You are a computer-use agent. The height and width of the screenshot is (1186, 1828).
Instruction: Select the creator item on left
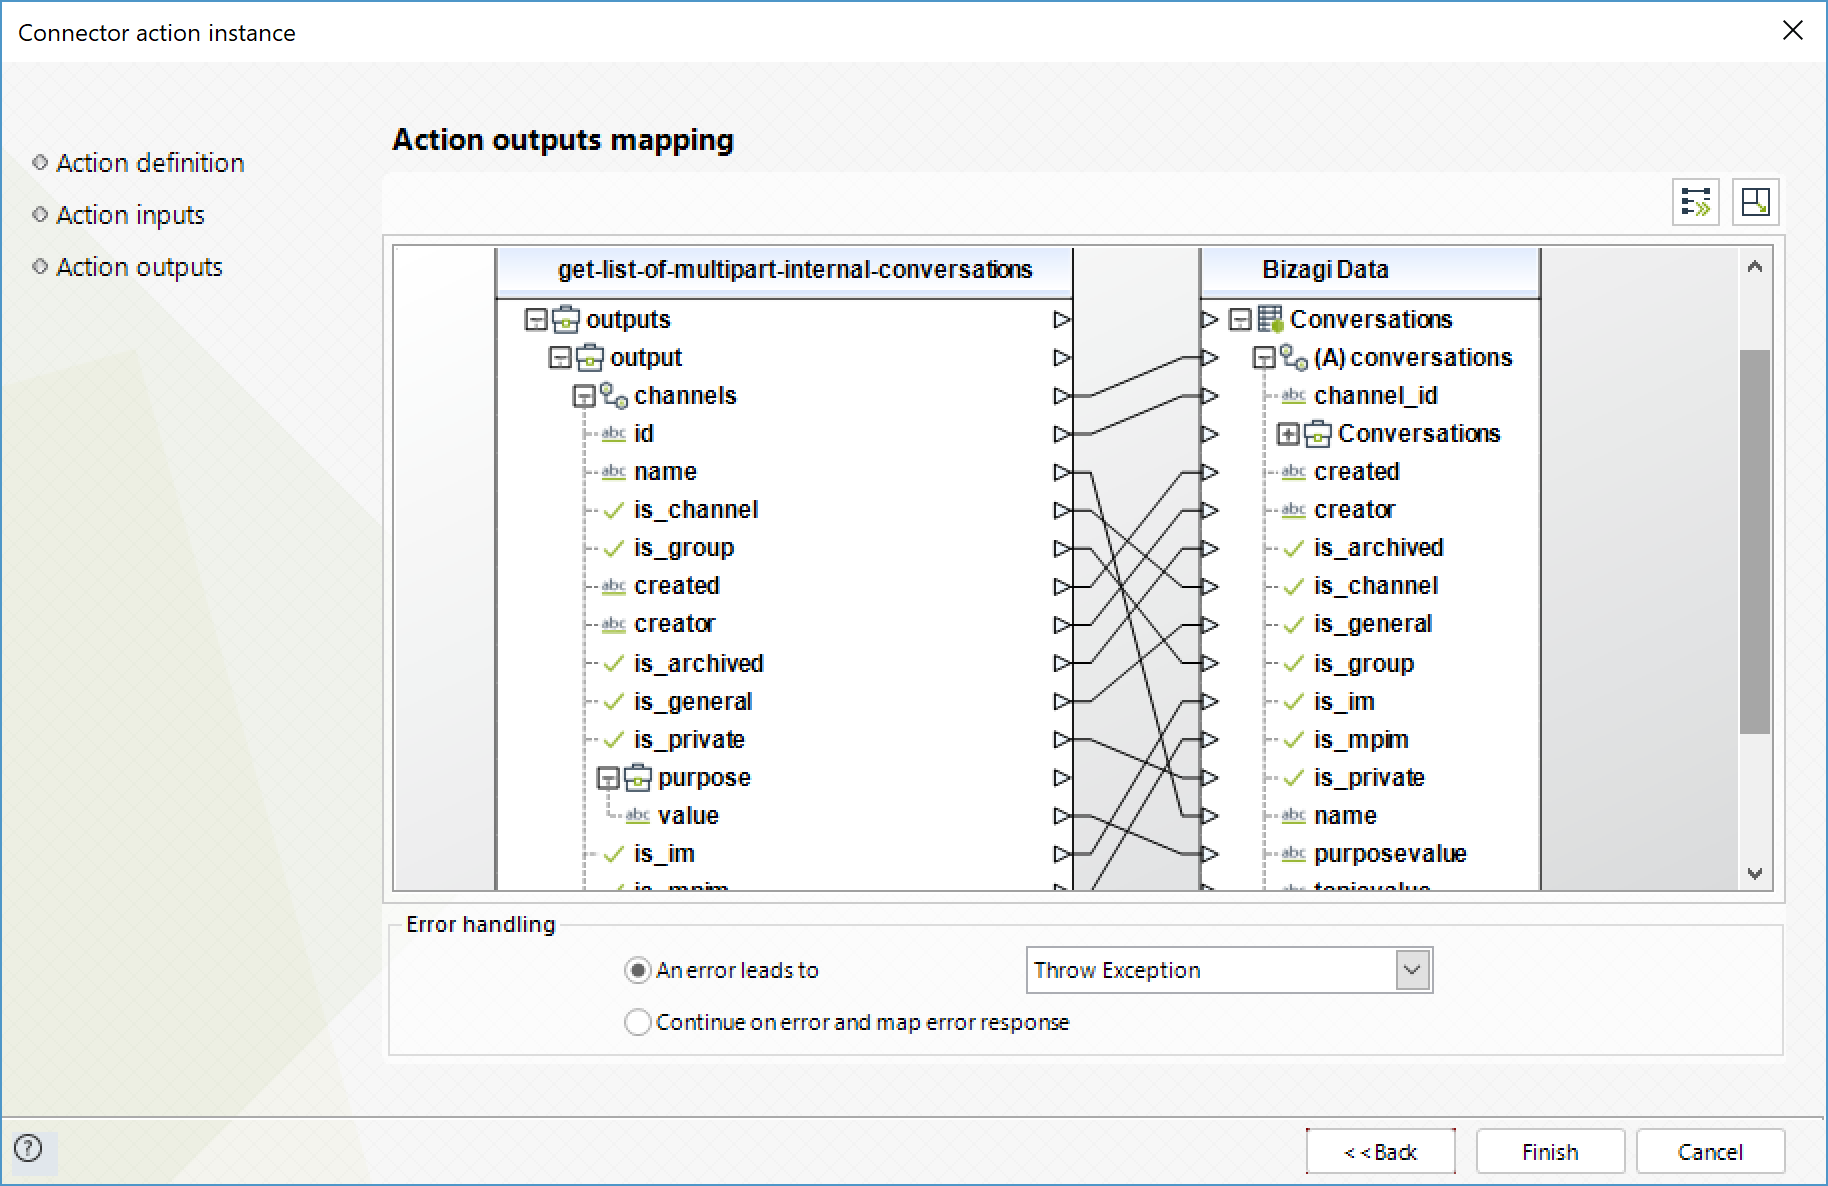[675, 624]
